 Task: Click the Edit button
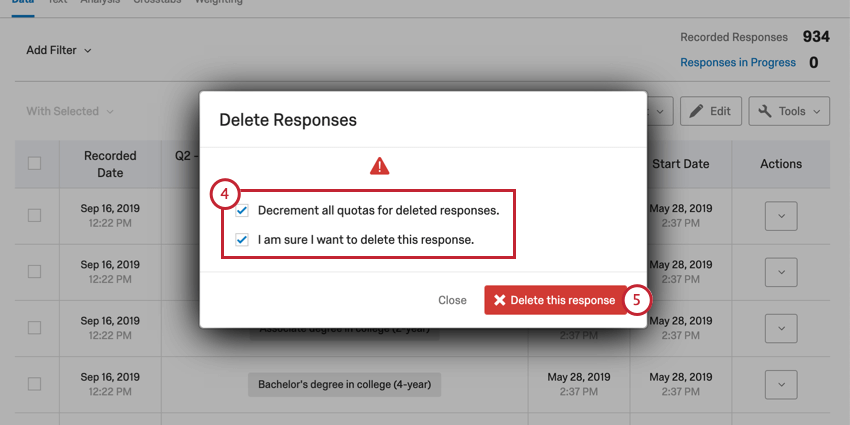(711, 111)
